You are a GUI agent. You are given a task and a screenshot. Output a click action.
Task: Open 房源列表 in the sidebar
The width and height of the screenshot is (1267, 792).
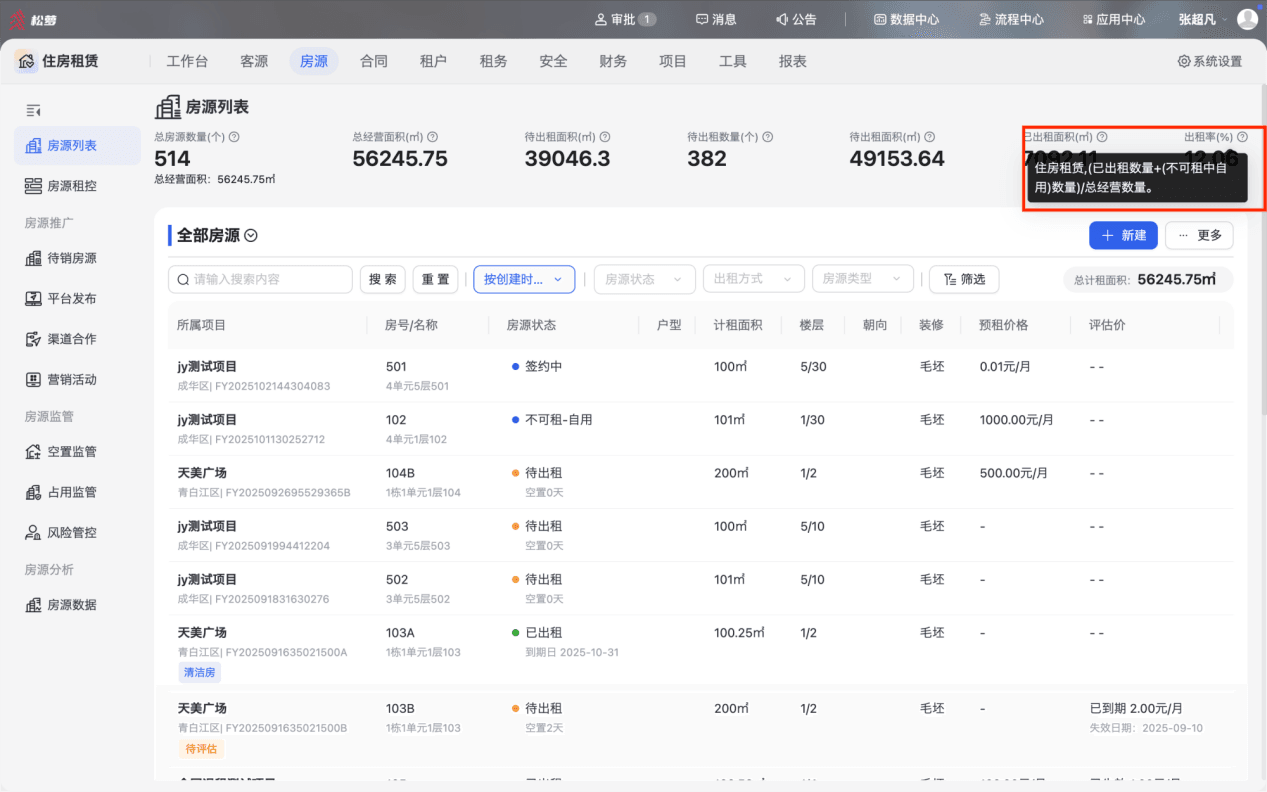(77, 145)
